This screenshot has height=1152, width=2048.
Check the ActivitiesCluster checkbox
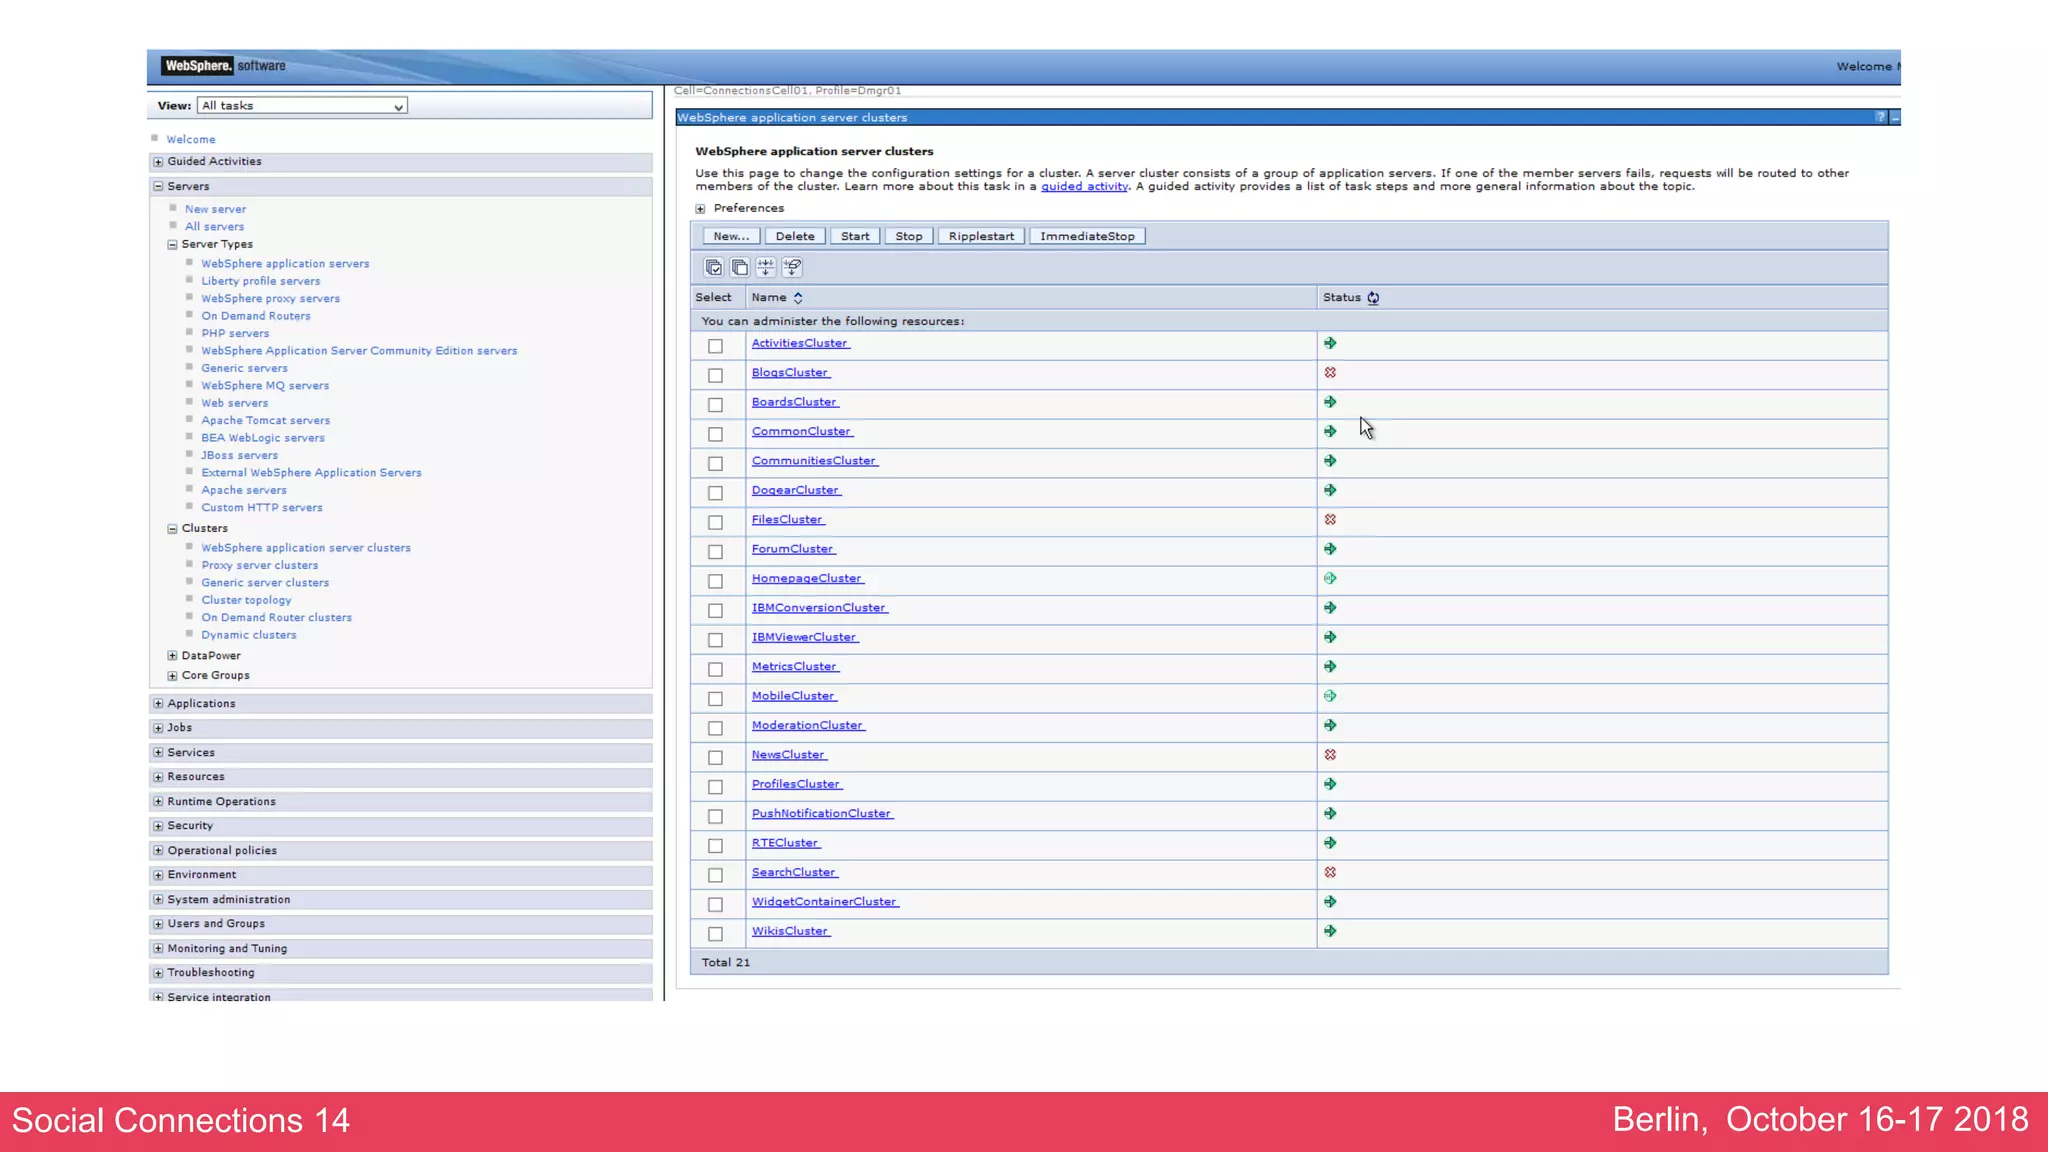tap(715, 346)
